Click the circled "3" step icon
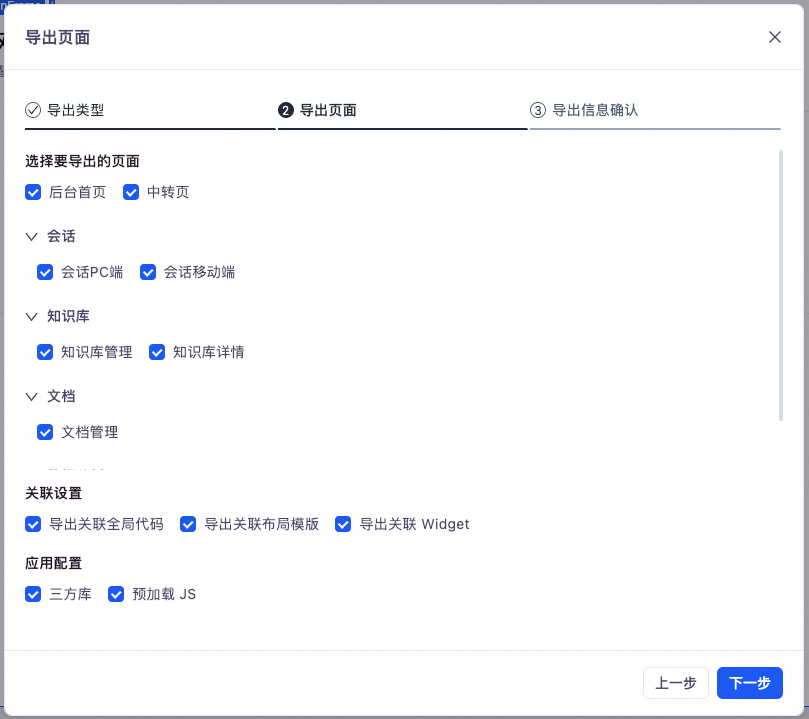The width and height of the screenshot is (809, 719). point(540,110)
